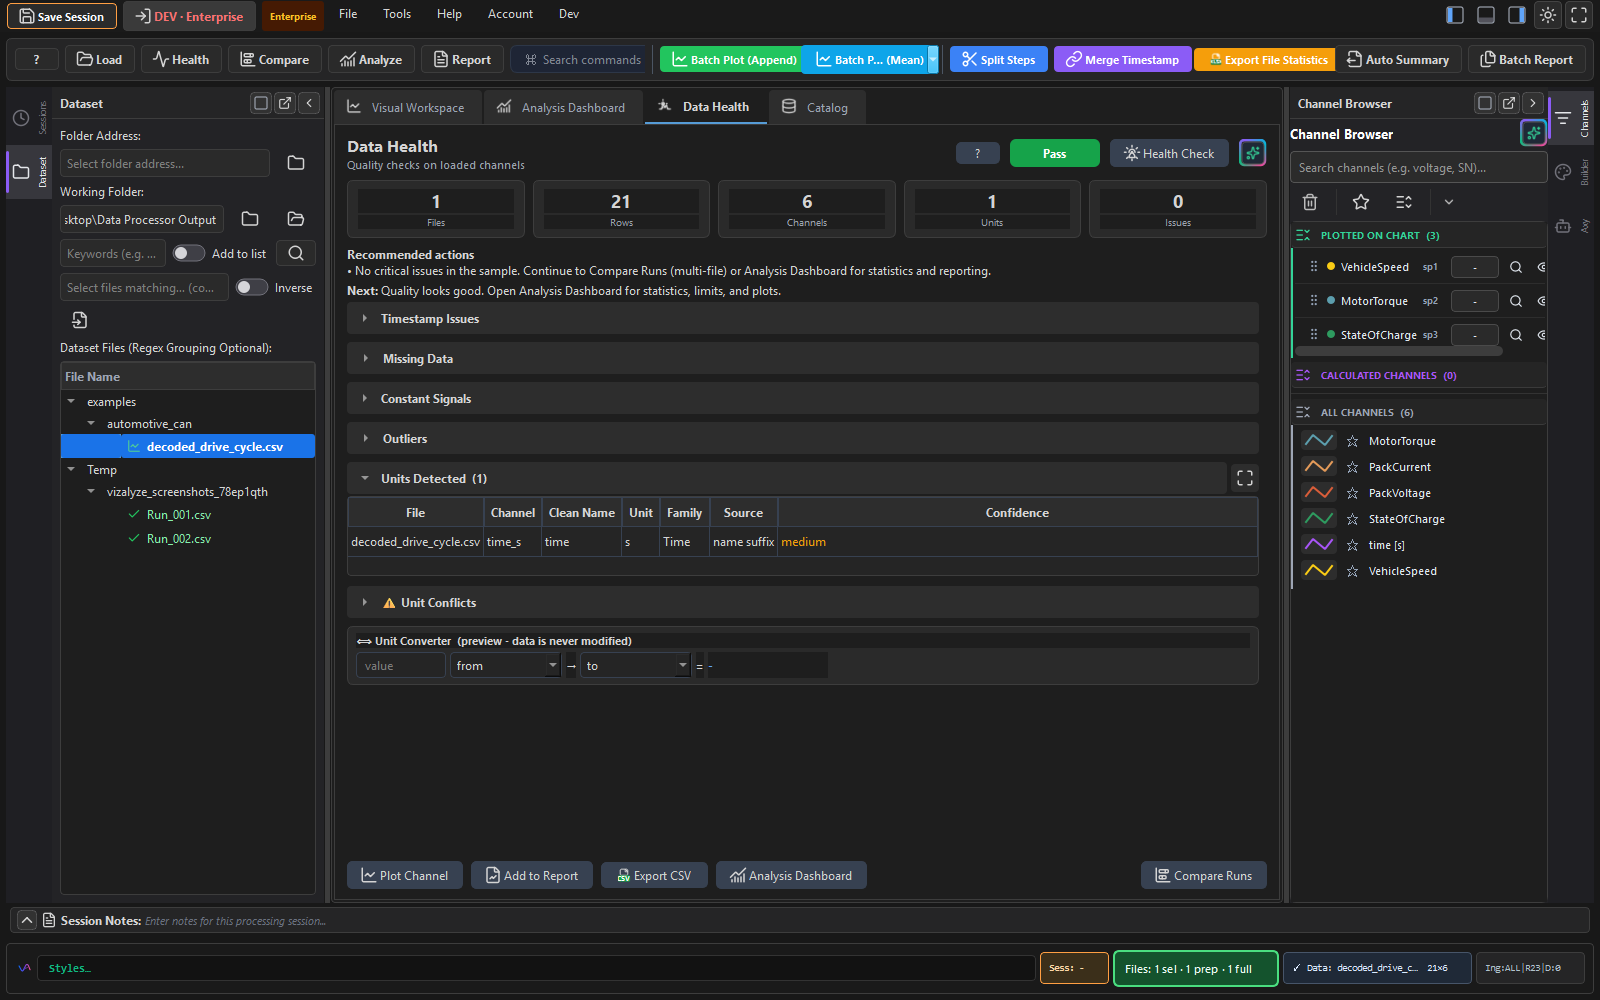This screenshot has width=1600, height=1000.
Task: Collapse the Units Detected section
Action: [787, 478]
